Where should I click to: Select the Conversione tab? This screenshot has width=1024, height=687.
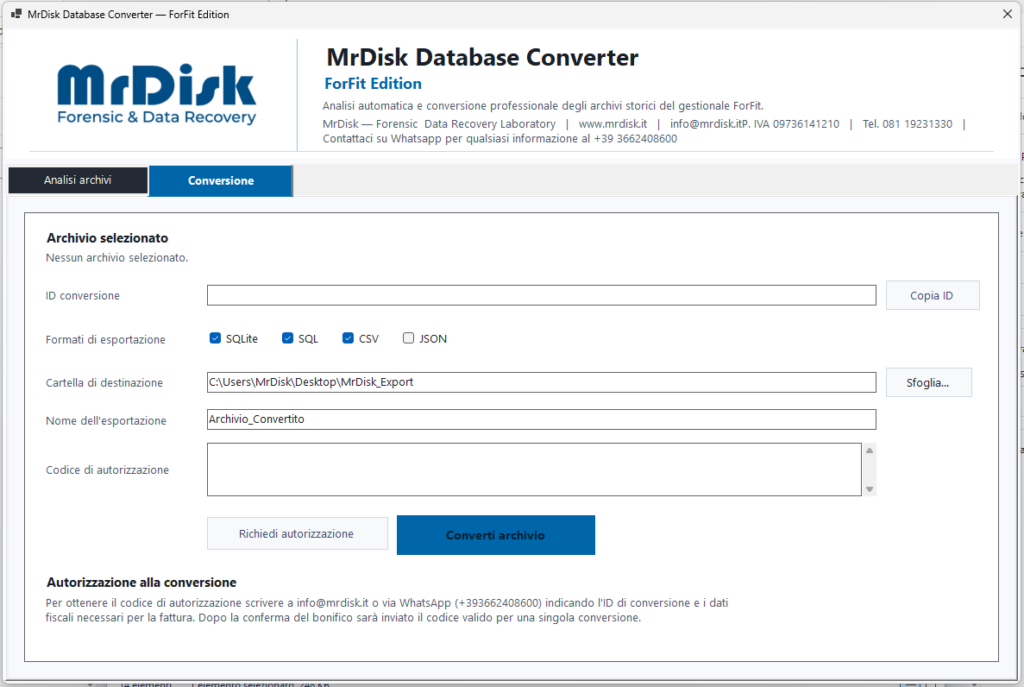(221, 181)
